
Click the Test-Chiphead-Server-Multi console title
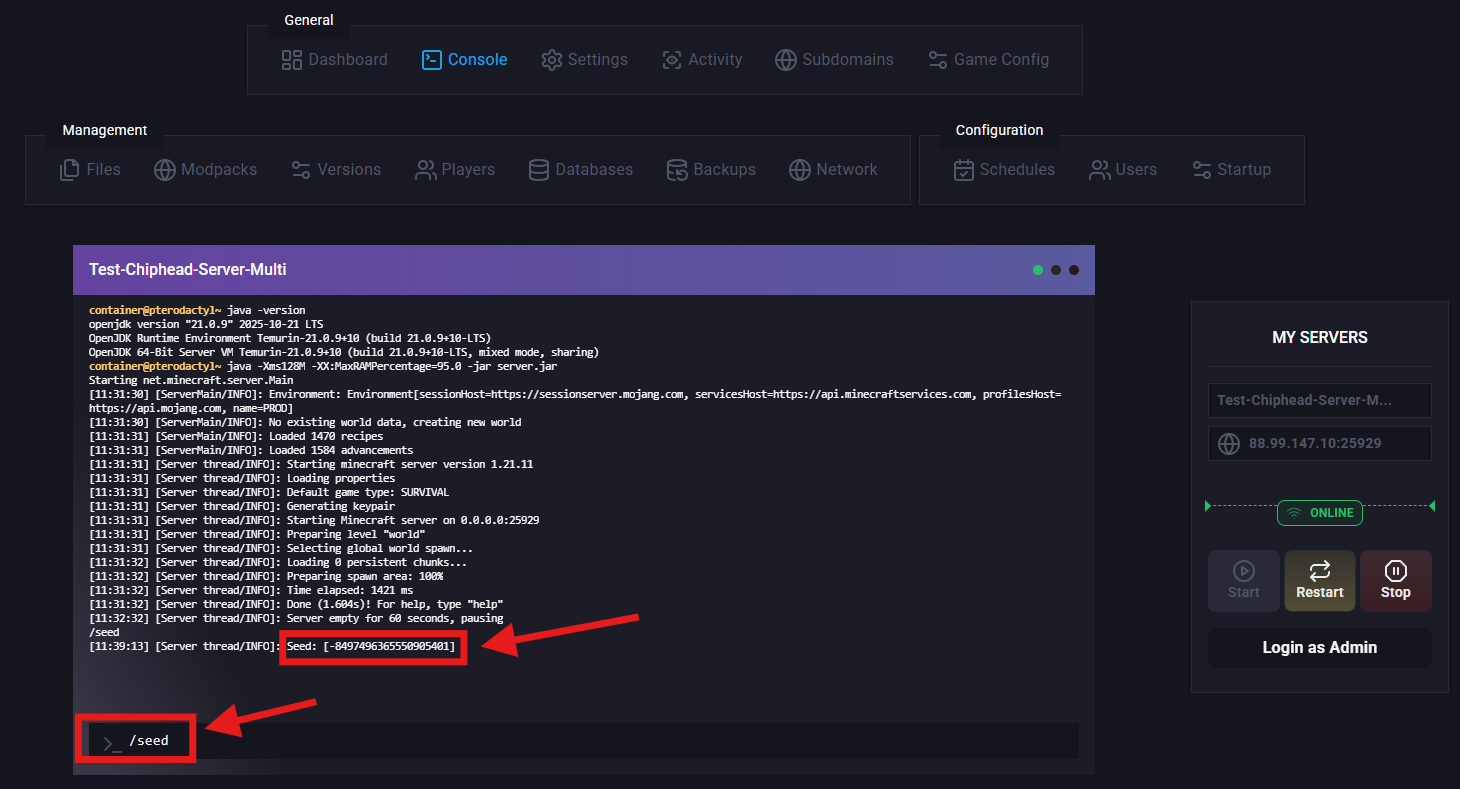click(x=188, y=270)
